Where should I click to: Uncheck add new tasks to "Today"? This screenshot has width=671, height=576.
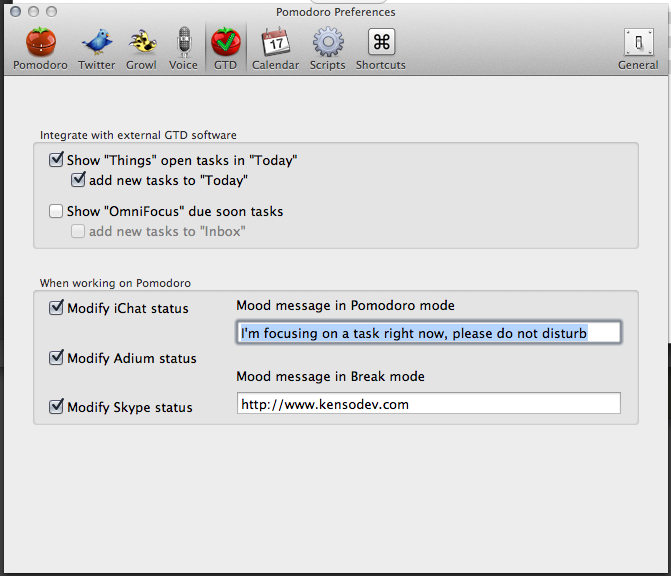click(x=78, y=180)
